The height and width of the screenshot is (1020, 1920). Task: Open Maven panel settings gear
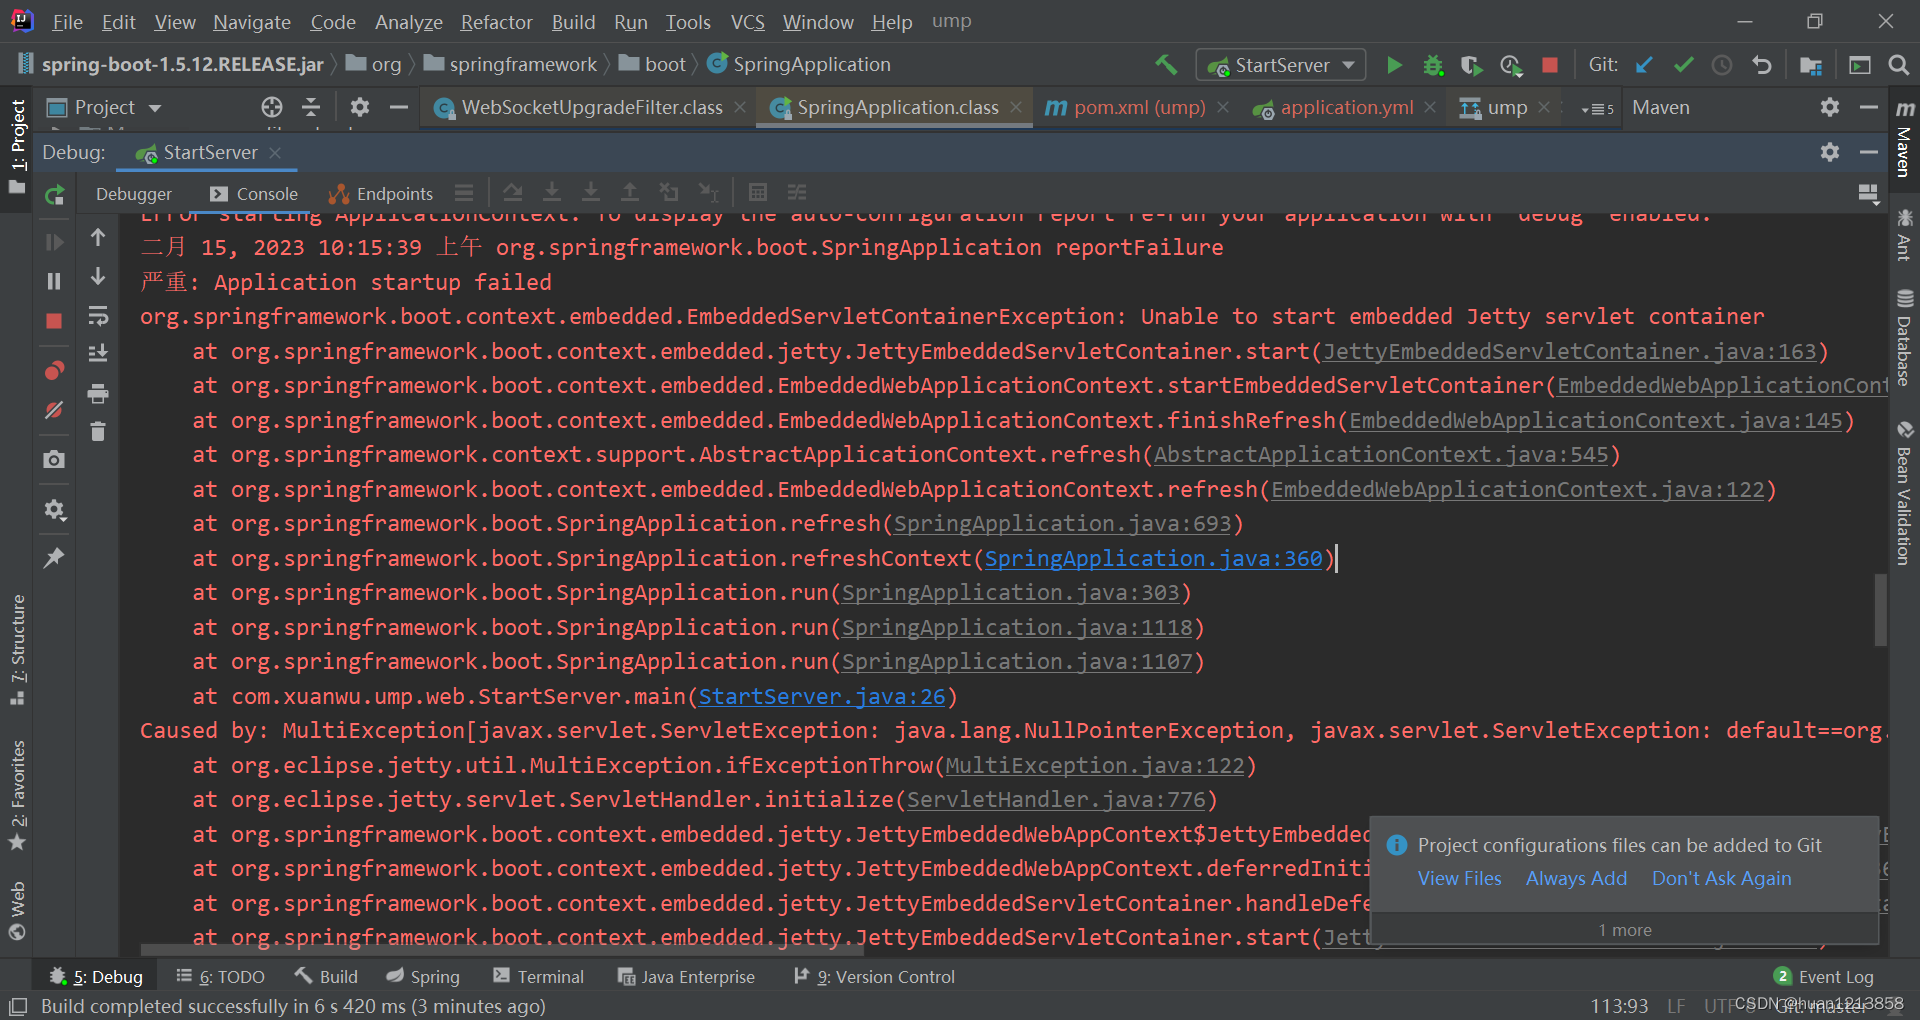(x=1830, y=107)
